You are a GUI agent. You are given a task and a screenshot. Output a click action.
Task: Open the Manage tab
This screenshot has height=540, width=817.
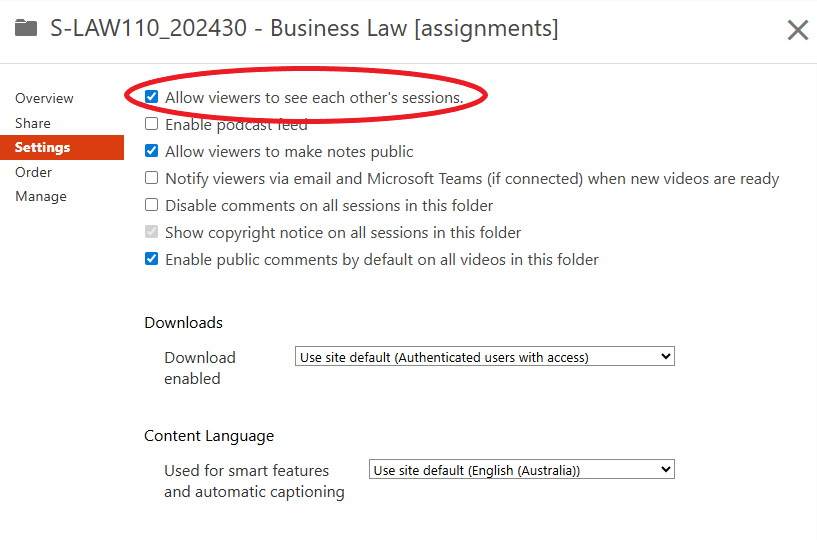[41, 196]
